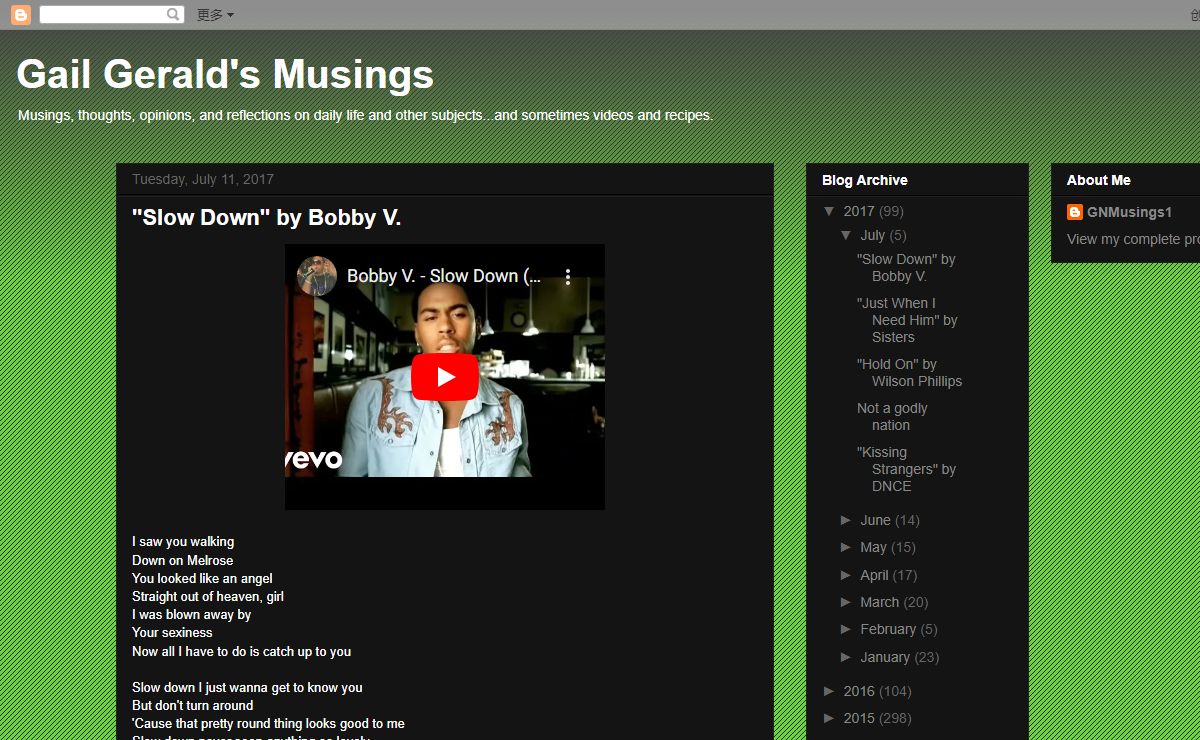1200x740 pixels.
Task: Click the Blogger icon beside GNMusings1
Action: 1075,212
